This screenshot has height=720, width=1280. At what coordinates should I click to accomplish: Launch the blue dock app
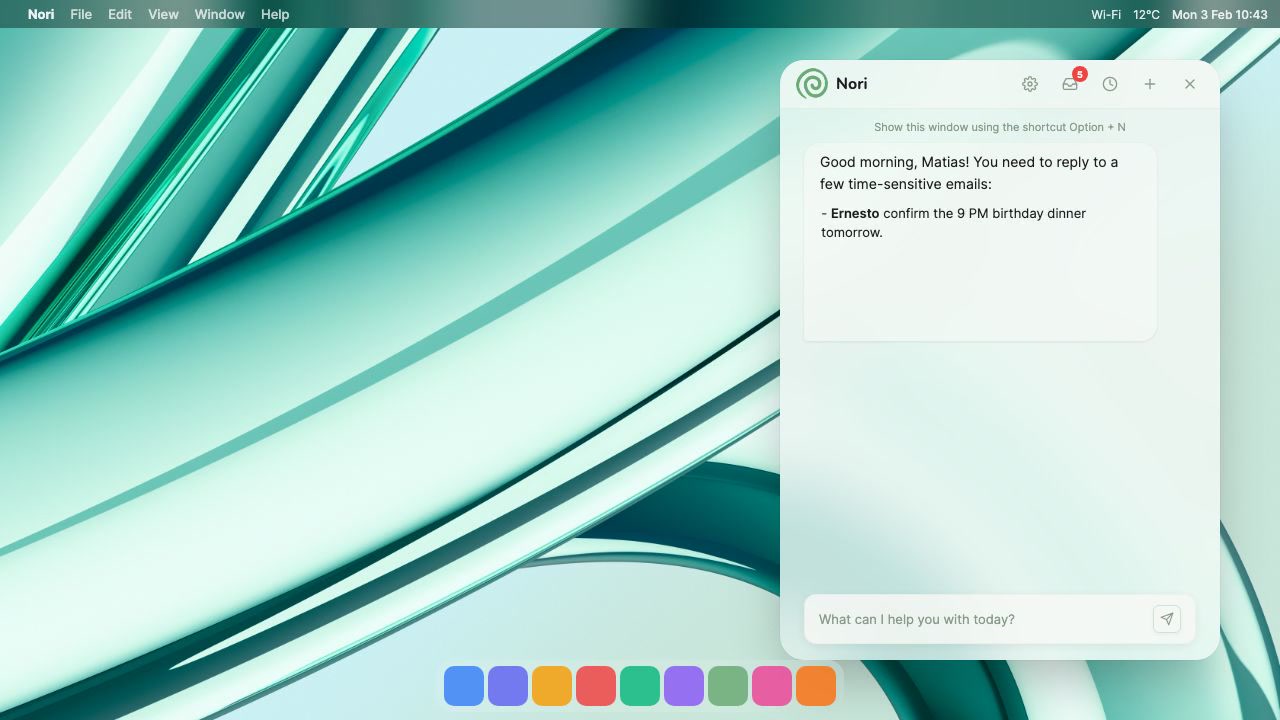(464, 686)
